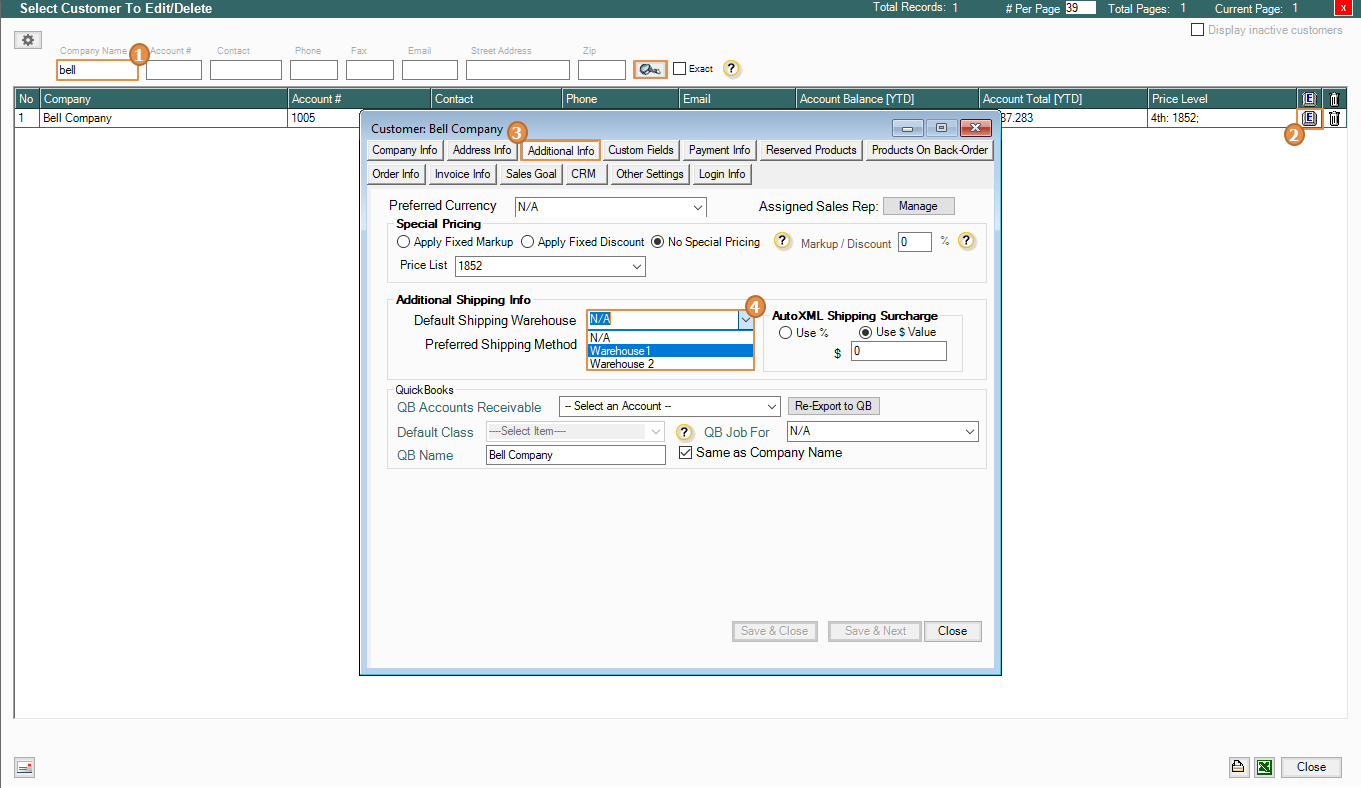The height and width of the screenshot is (788, 1361).
Task: Switch to the Payment Info tab
Action: coord(719,150)
